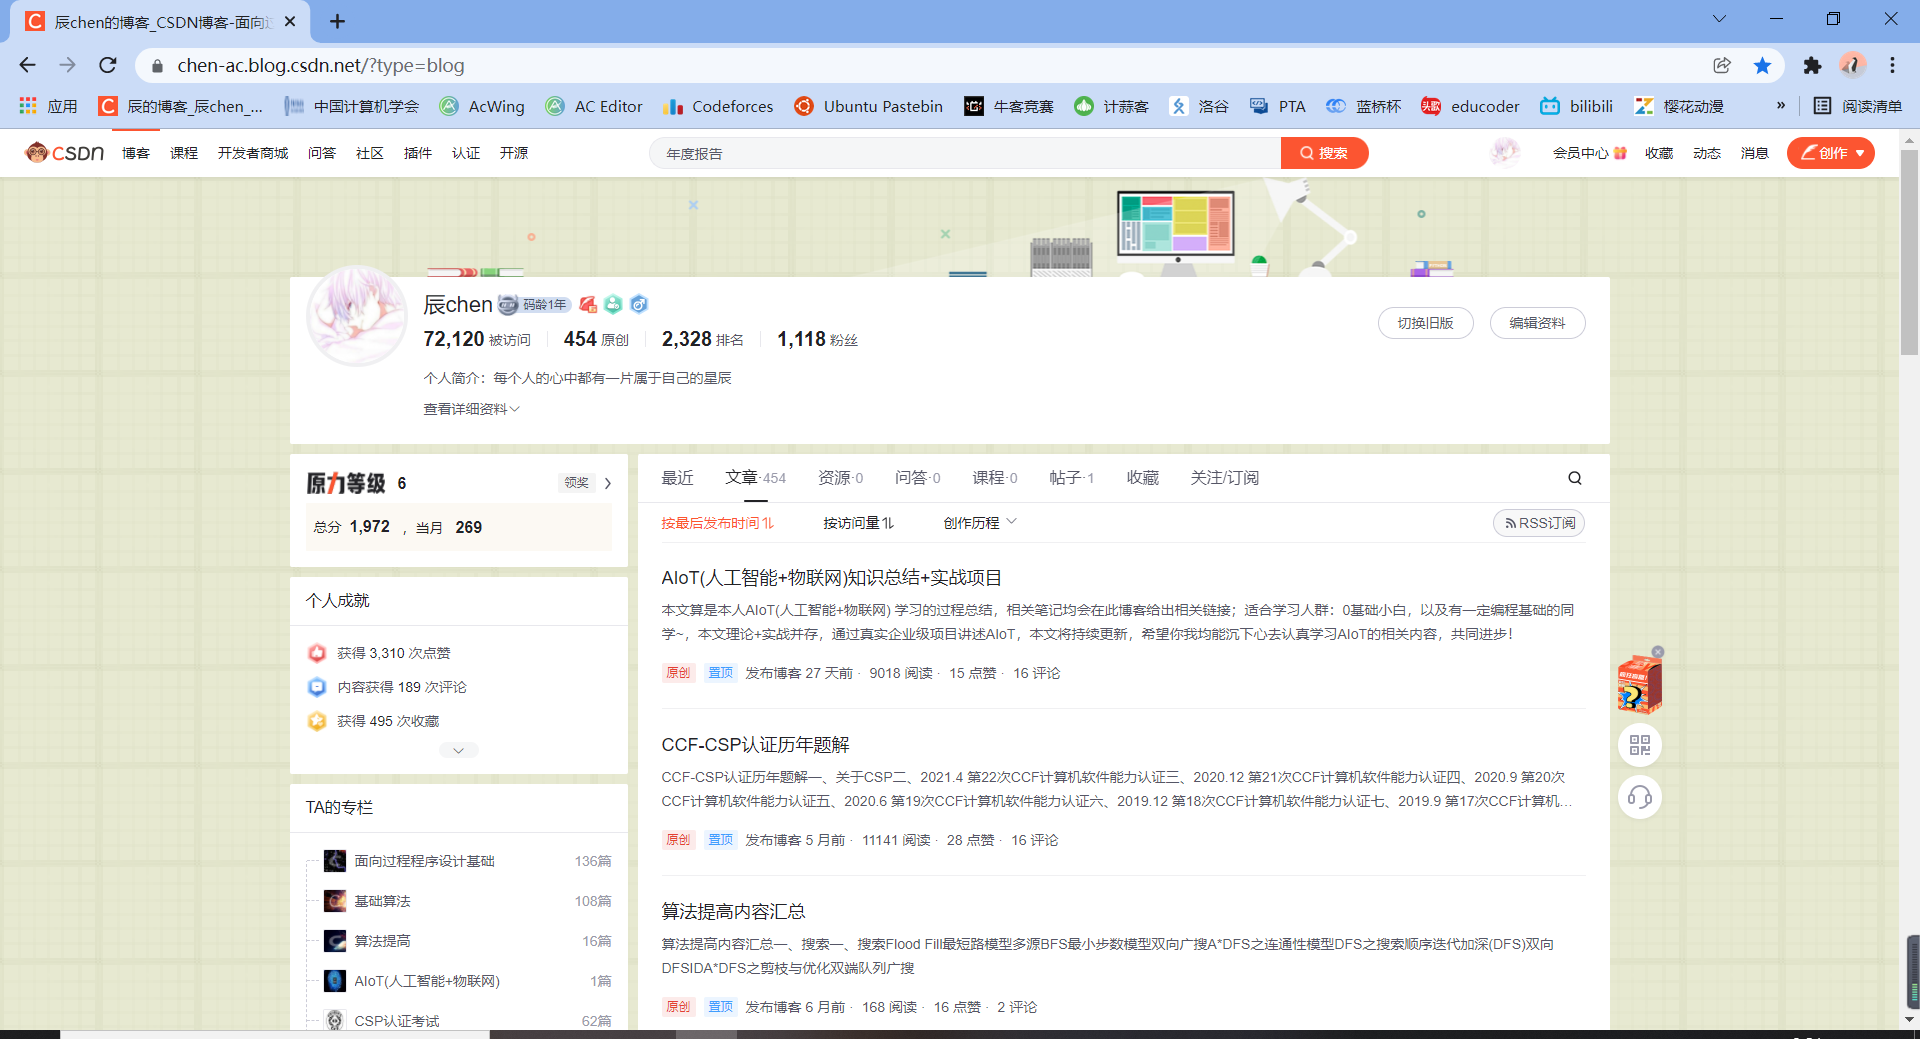The width and height of the screenshot is (1920, 1039).
Task: Open 动态 in CSDN header
Action: pyautogui.click(x=1706, y=153)
